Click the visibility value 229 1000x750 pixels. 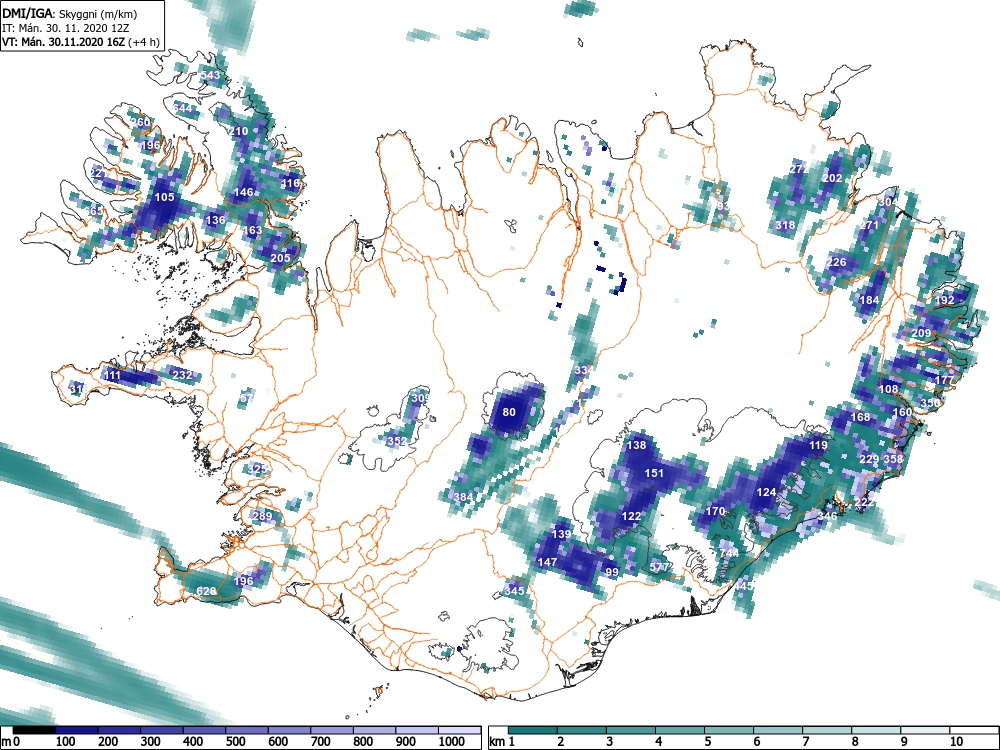tap(869, 459)
